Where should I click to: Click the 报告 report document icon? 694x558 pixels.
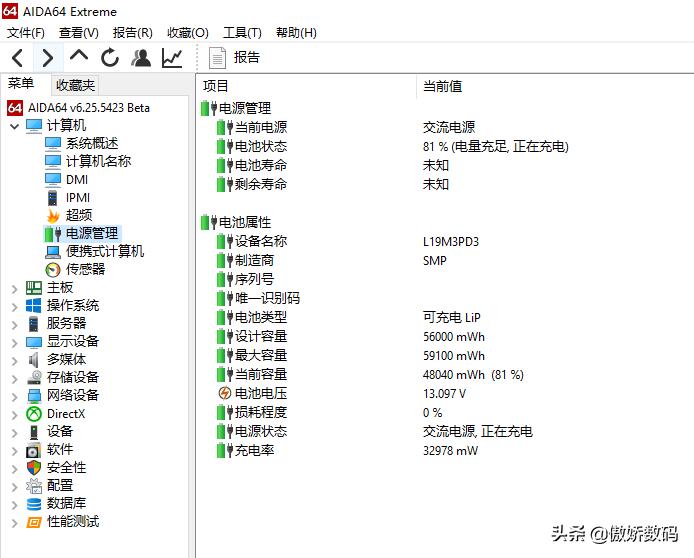tap(217, 58)
